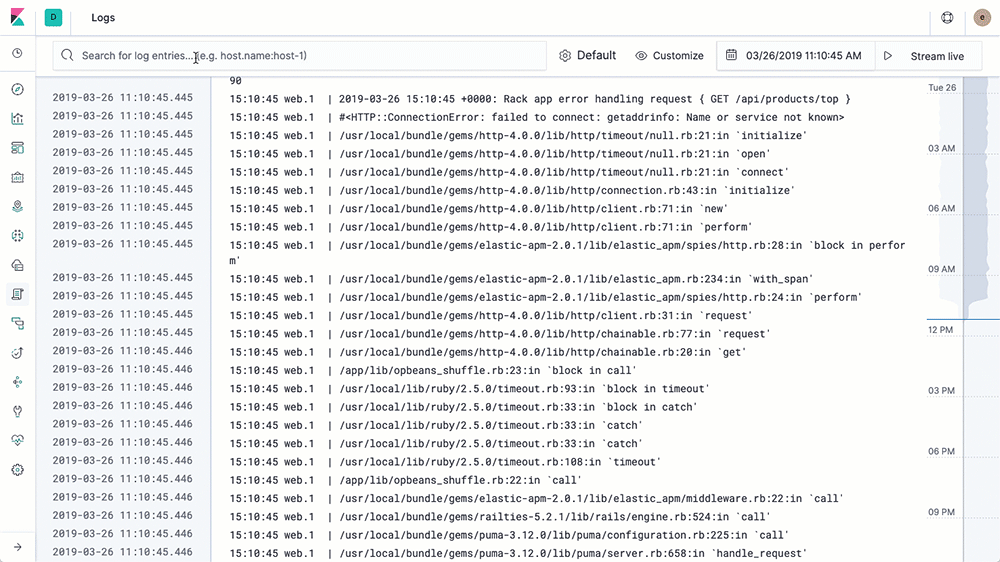Open Dev Tools wrench icon

17,411
